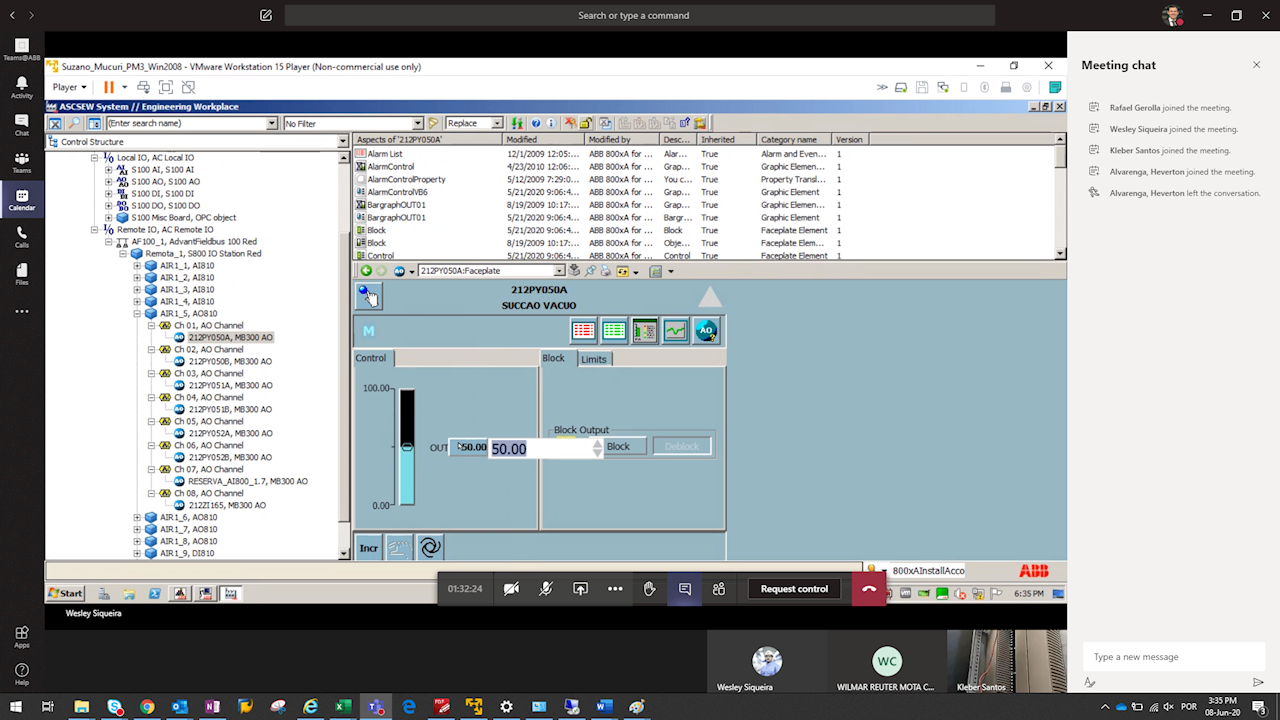
Task: Open the green event list icon
Action: pyautogui.click(x=614, y=331)
